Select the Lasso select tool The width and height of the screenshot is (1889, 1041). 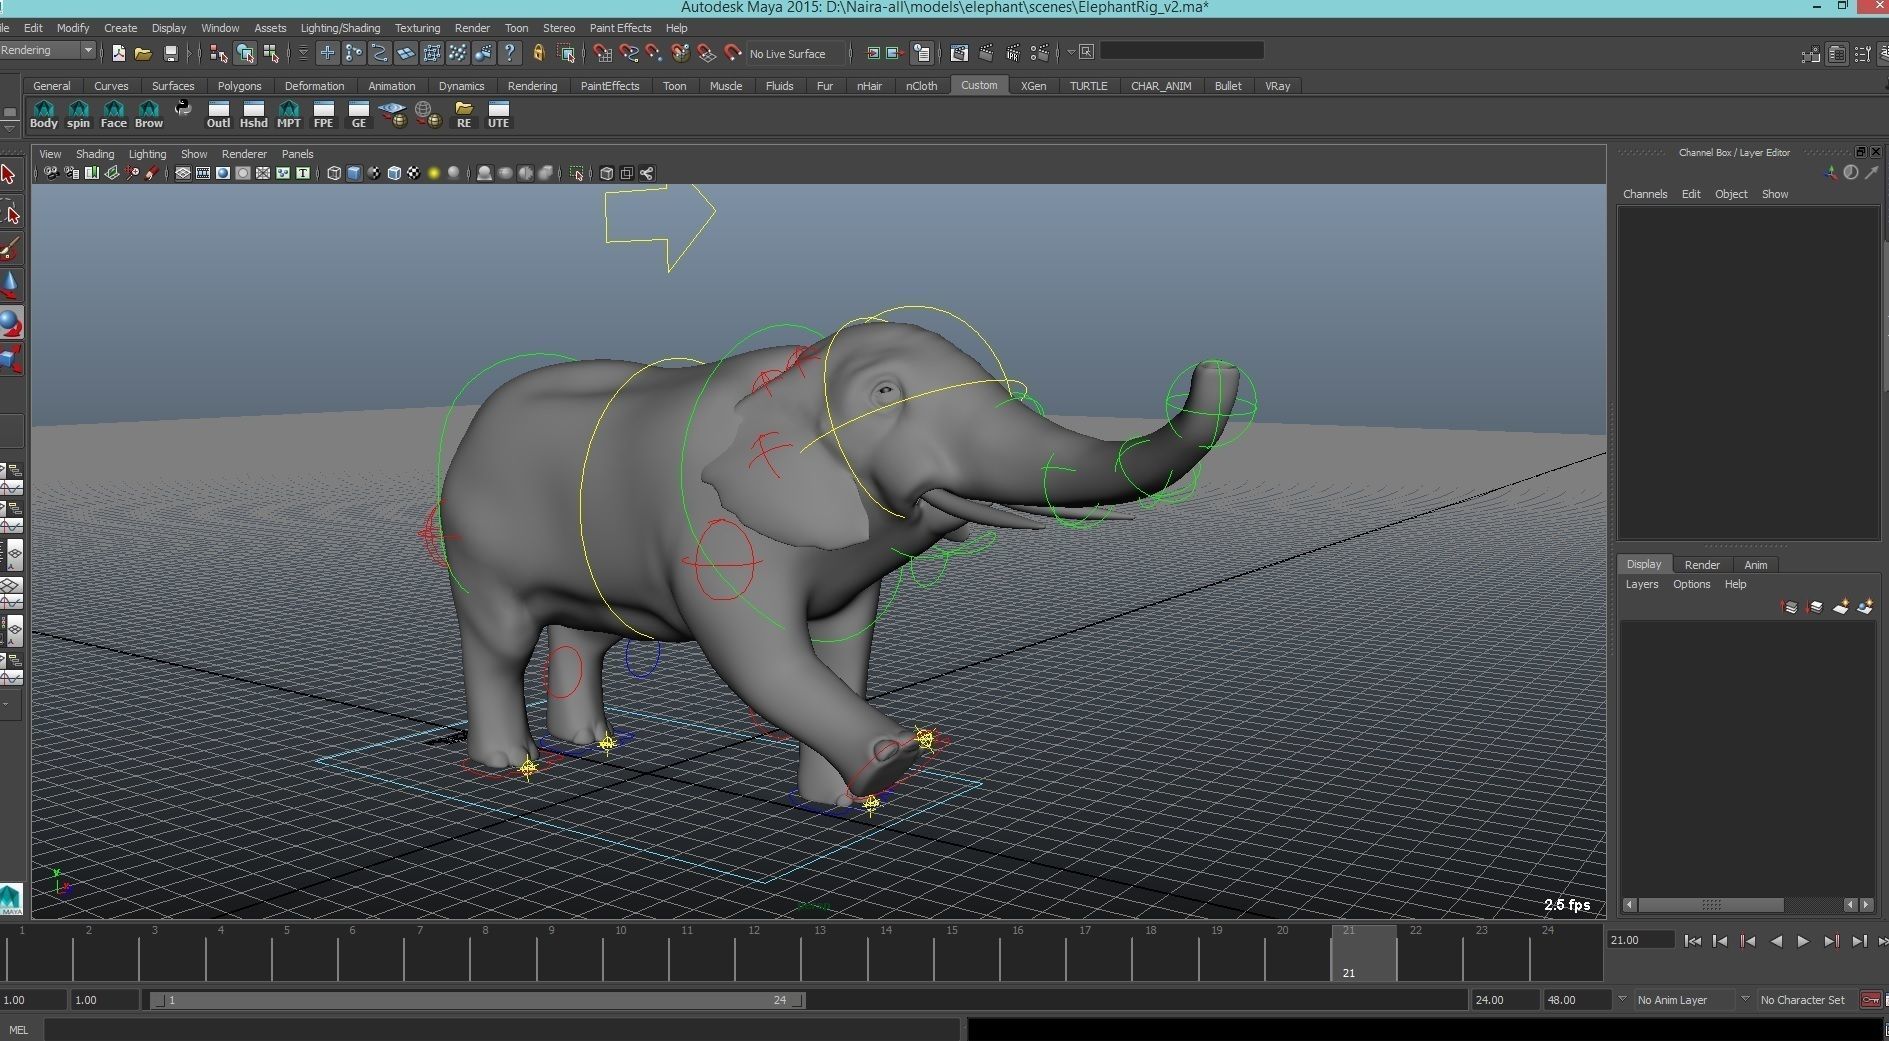(10, 213)
